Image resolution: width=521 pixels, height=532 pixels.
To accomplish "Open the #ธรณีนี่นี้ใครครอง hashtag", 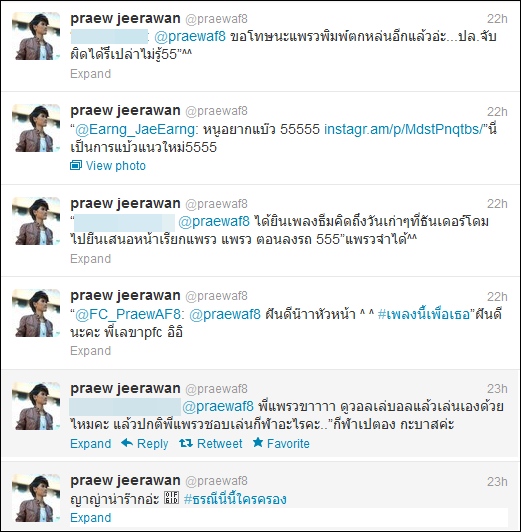I will (235, 499).
